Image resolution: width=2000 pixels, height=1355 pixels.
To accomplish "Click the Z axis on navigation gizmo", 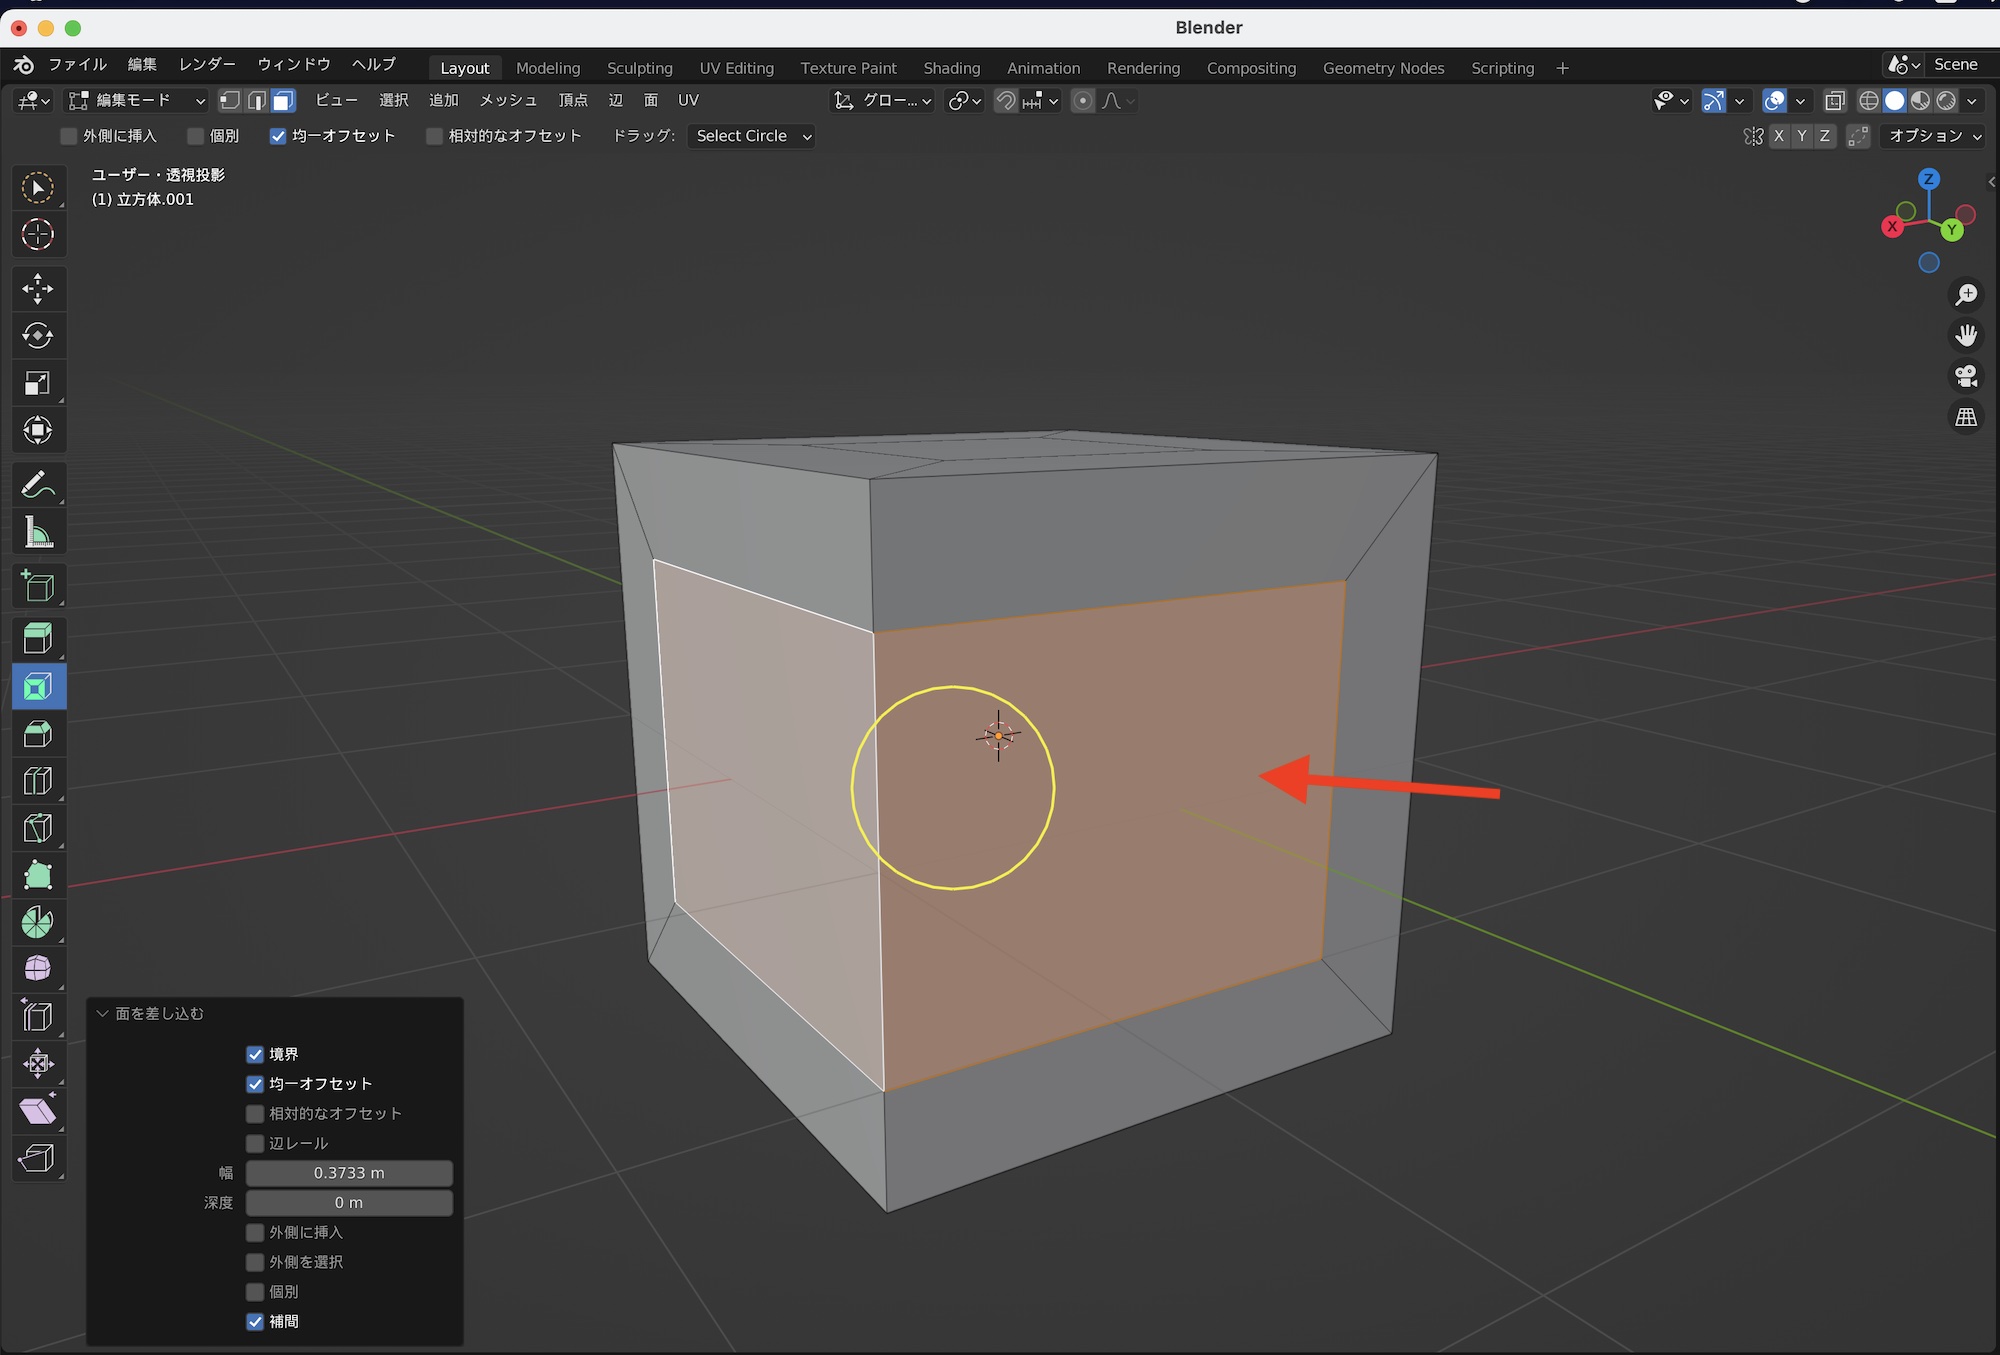I will [x=1929, y=179].
